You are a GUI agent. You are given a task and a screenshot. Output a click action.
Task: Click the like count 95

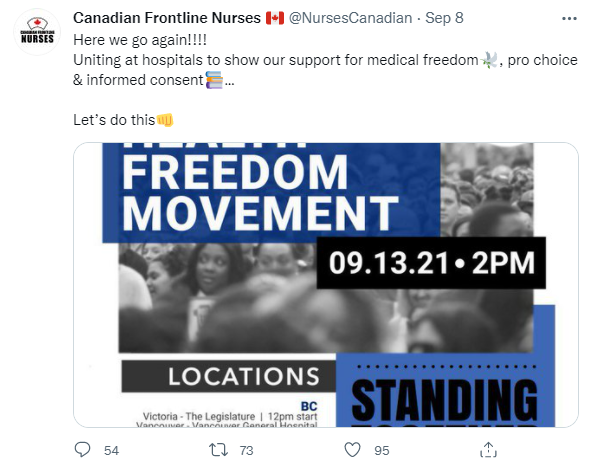382,450
